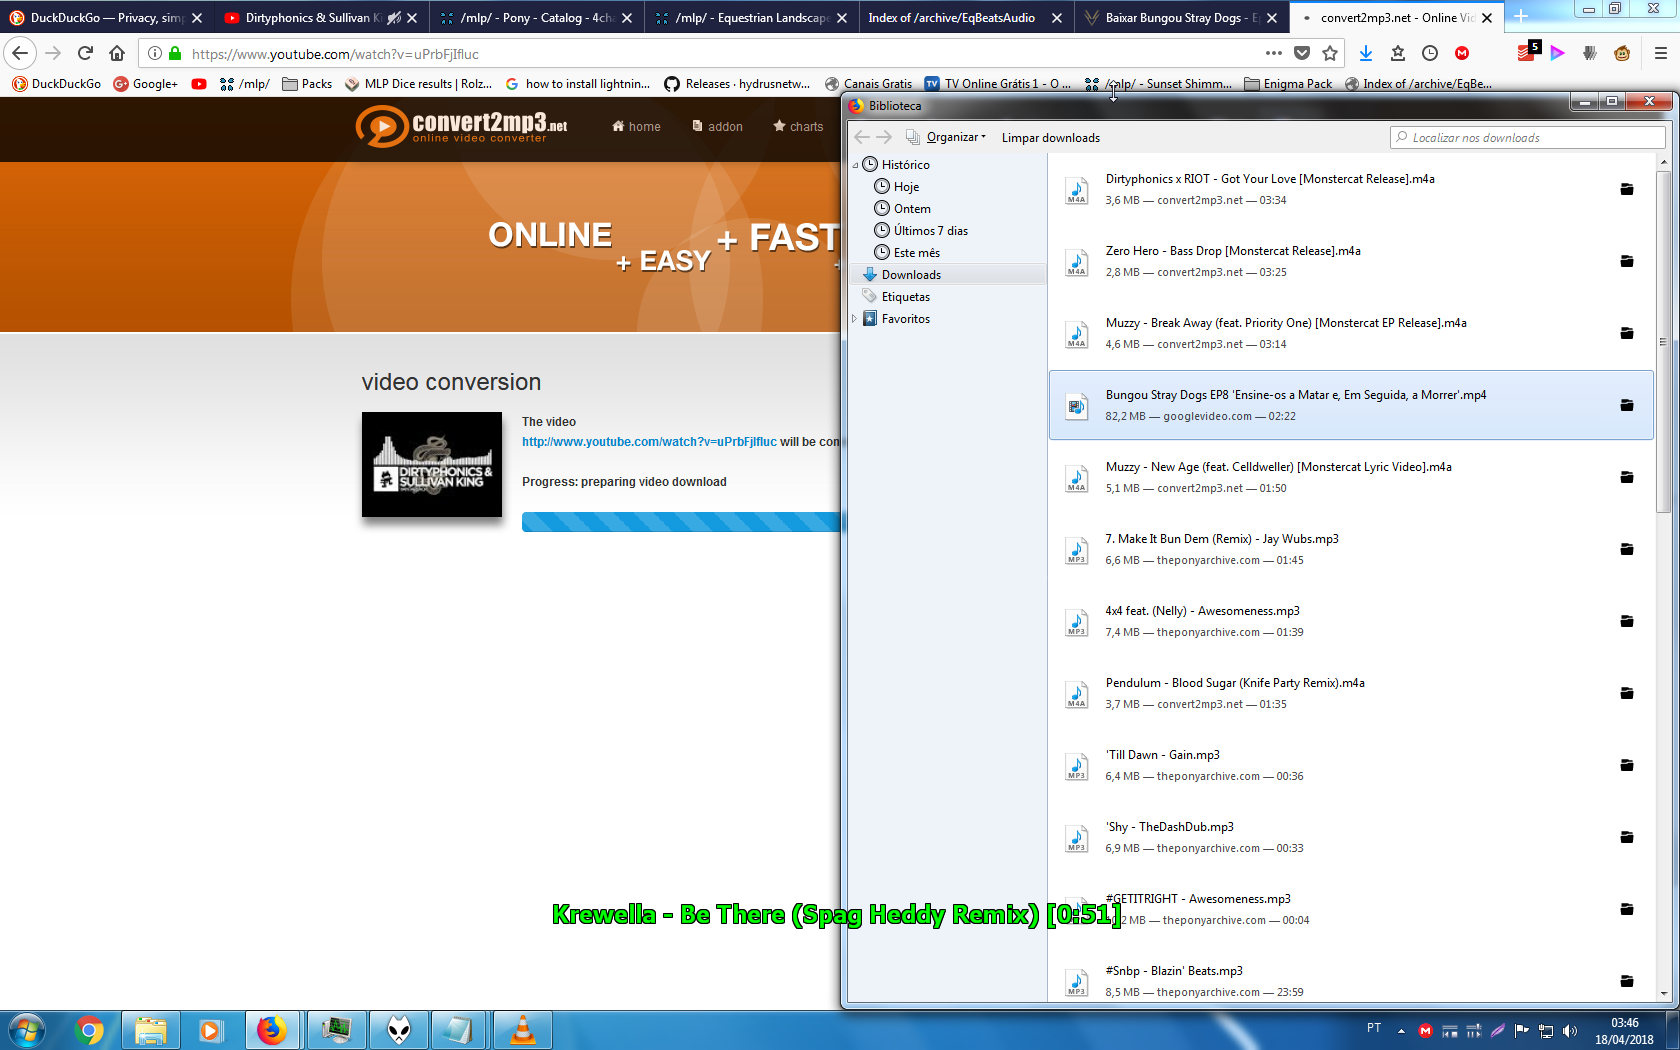Select the Baixar Bungou Stray Dogs tab
1680x1050 pixels.
coord(1175,18)
